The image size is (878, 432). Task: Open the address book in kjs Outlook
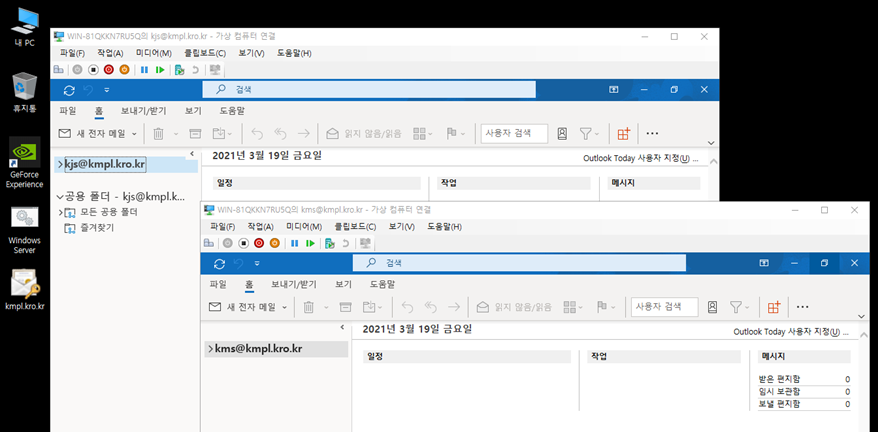coord(562,133)
